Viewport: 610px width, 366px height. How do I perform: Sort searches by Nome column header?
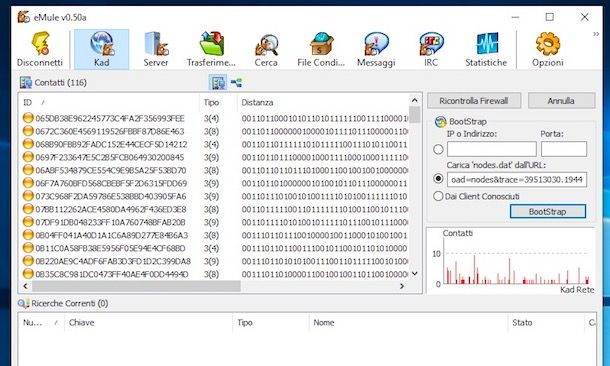408,322
